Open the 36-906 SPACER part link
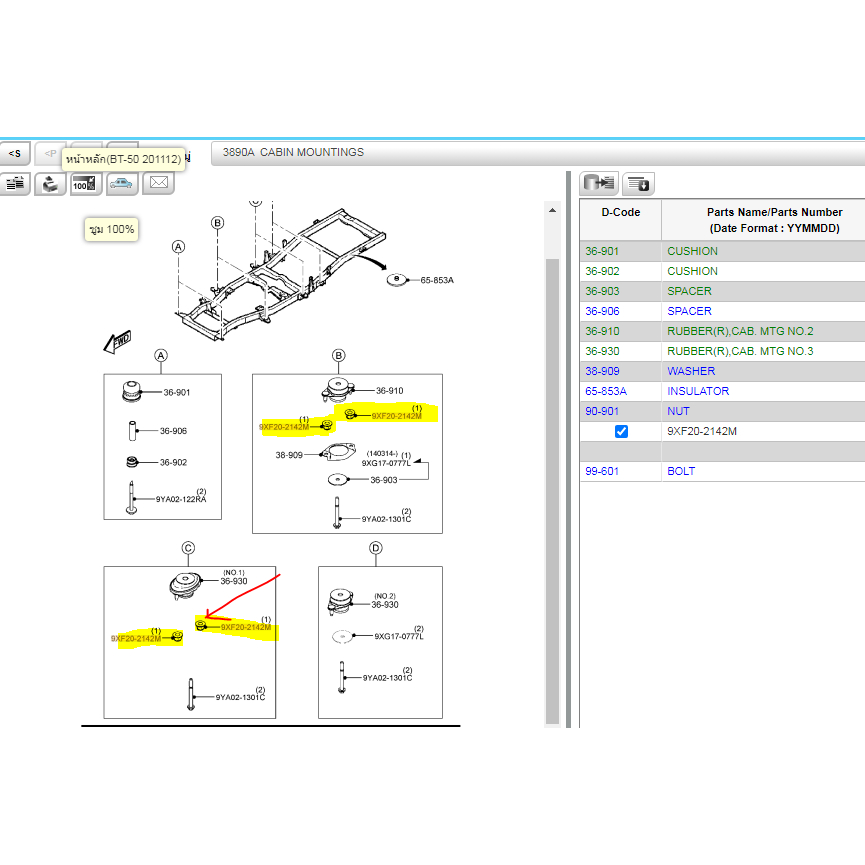This screenshot has width=865, height=865. (x=602, y=311)
